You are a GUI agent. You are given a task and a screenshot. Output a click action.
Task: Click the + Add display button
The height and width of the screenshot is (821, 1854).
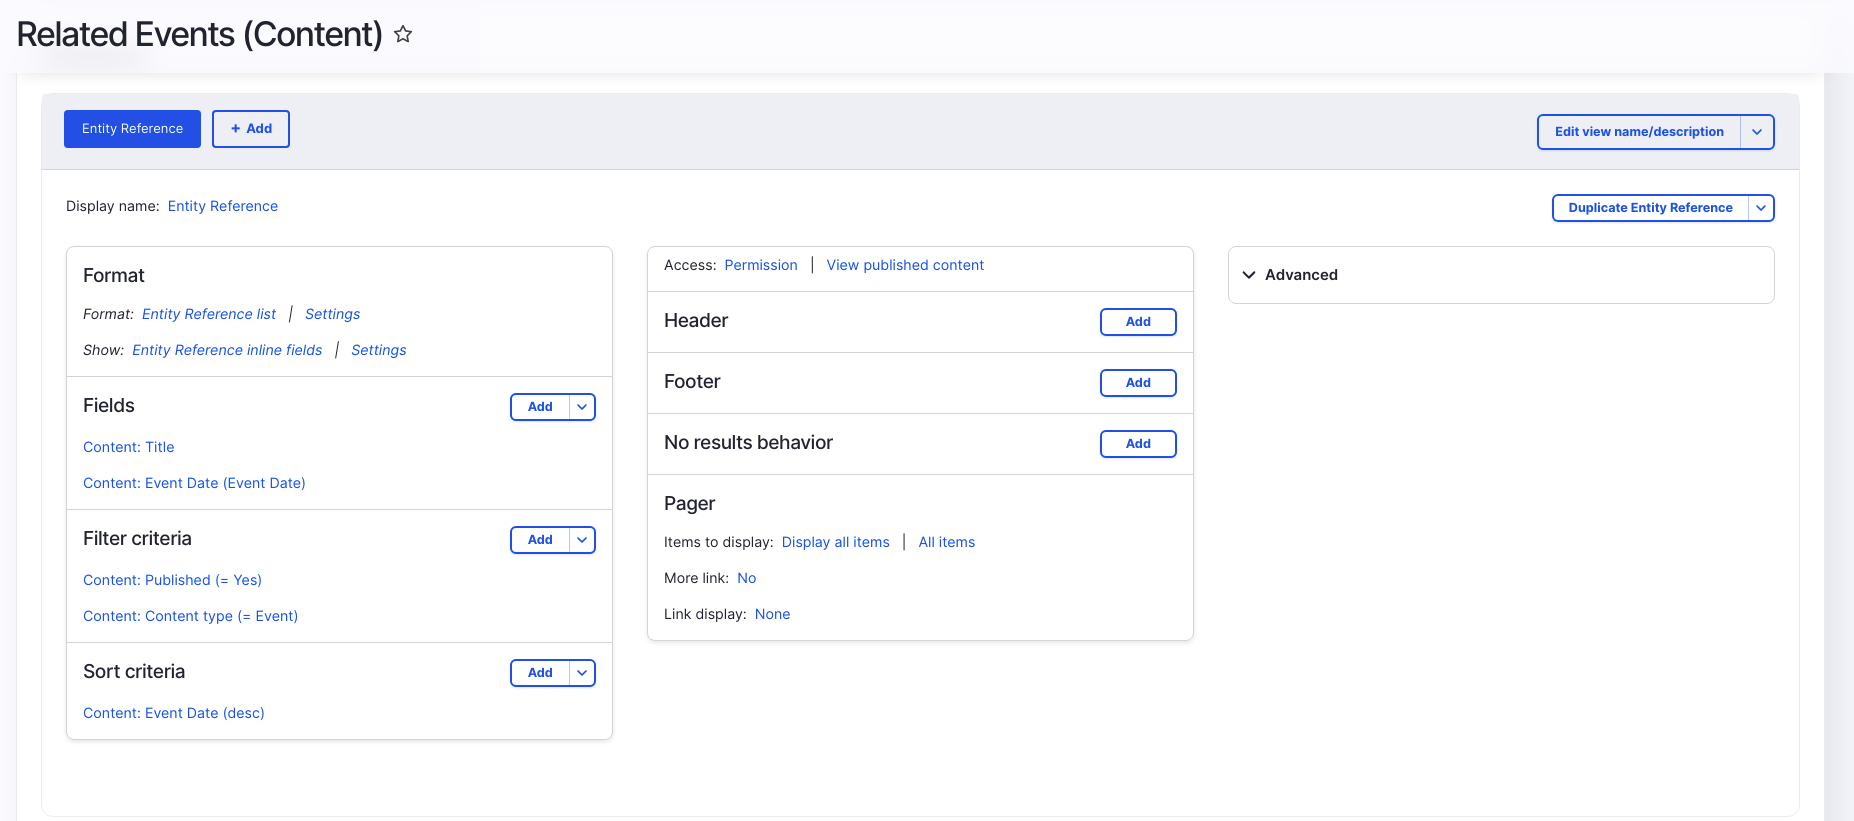coord(251,129)
